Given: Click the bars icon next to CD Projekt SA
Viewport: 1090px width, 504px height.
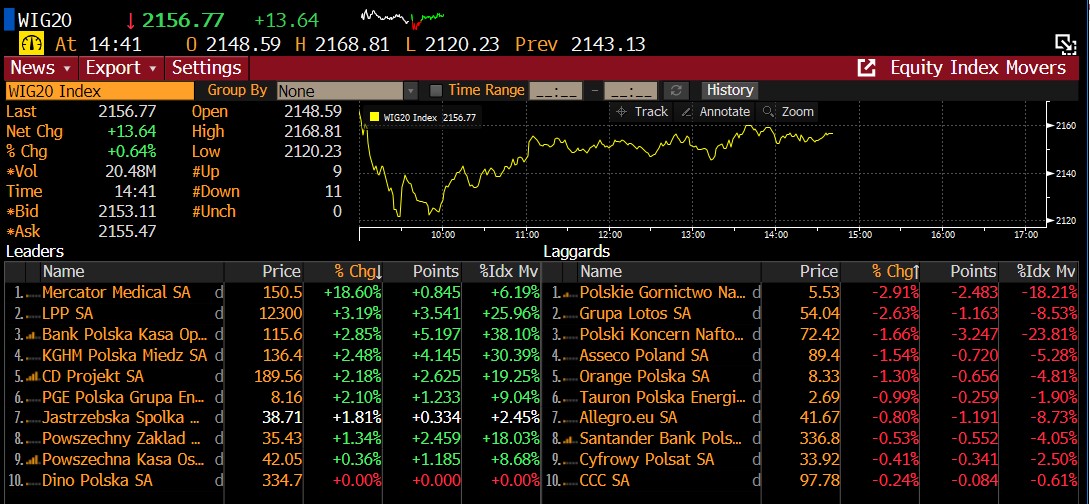Looking at the screenshot, I should (33, 377).
